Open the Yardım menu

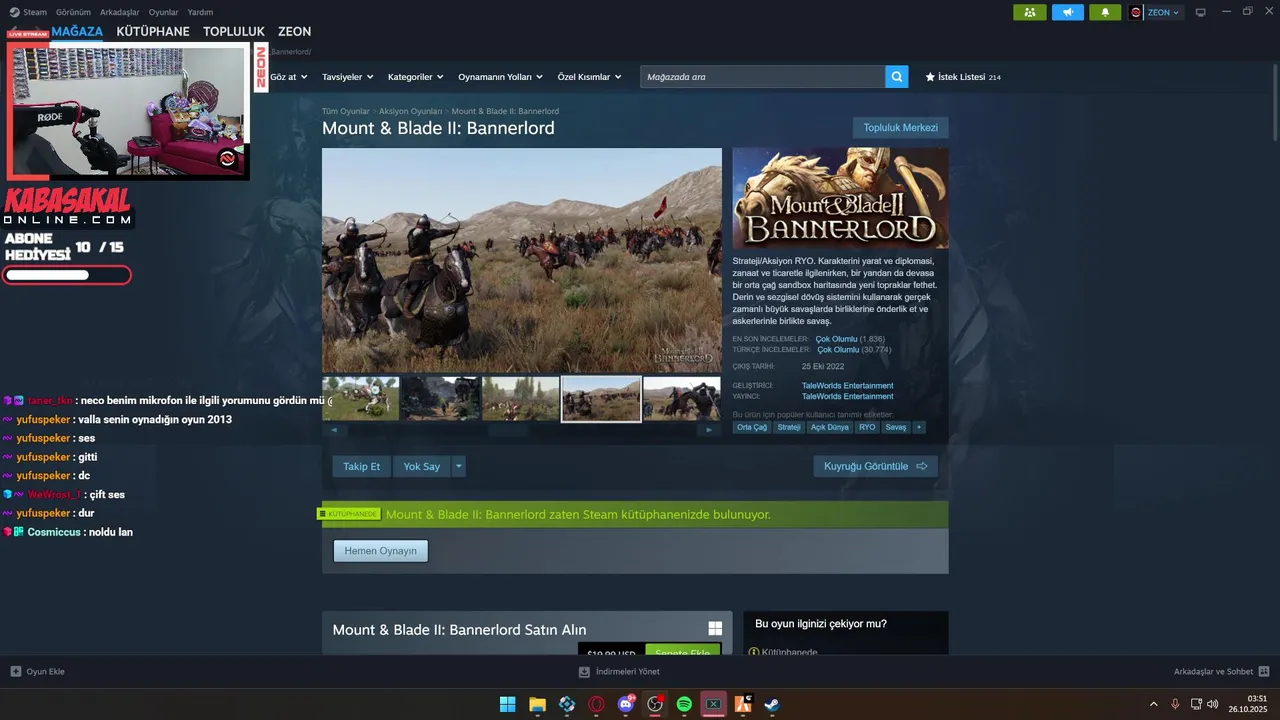tap(200, 12)
